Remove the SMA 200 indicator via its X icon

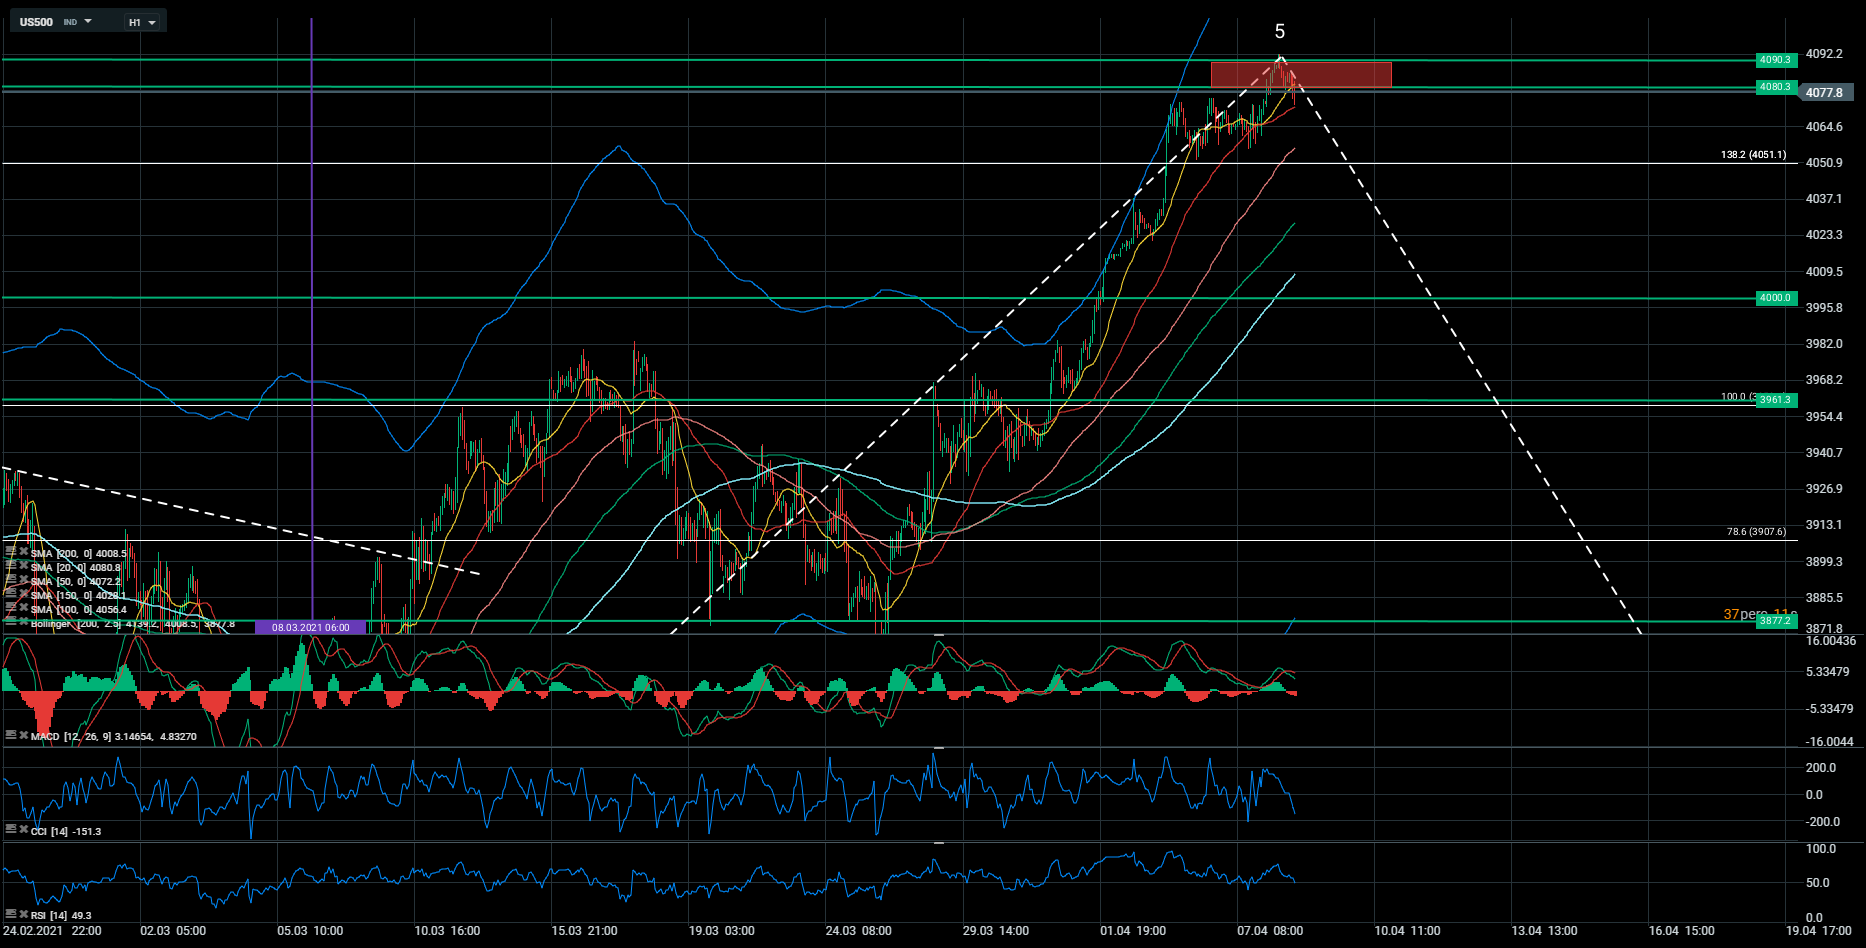[23, 553]
